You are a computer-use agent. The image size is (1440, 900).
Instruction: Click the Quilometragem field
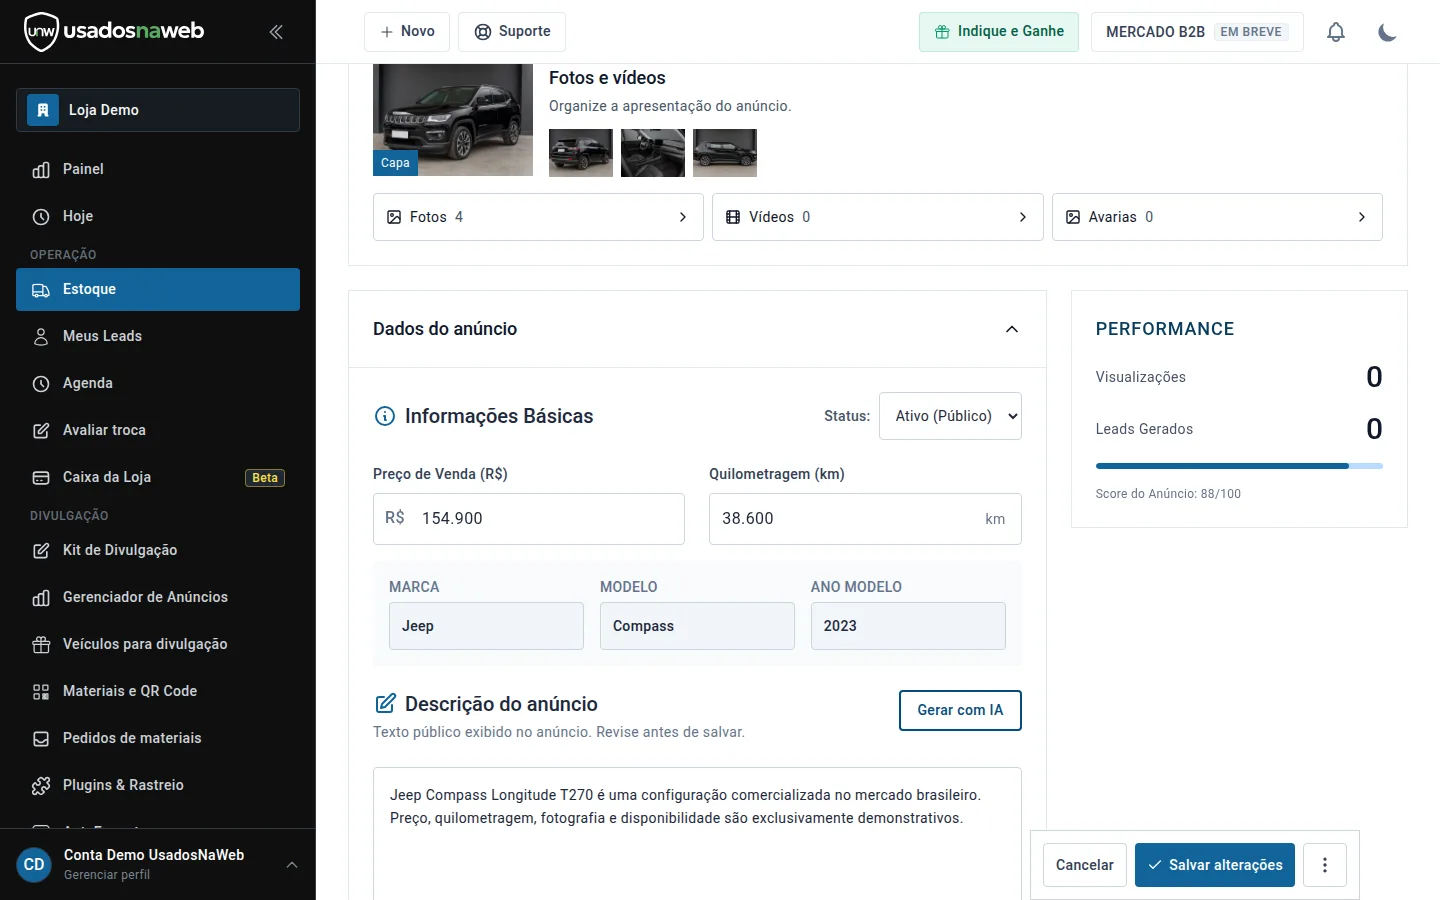pyautogui.click(x=865, y=519)
